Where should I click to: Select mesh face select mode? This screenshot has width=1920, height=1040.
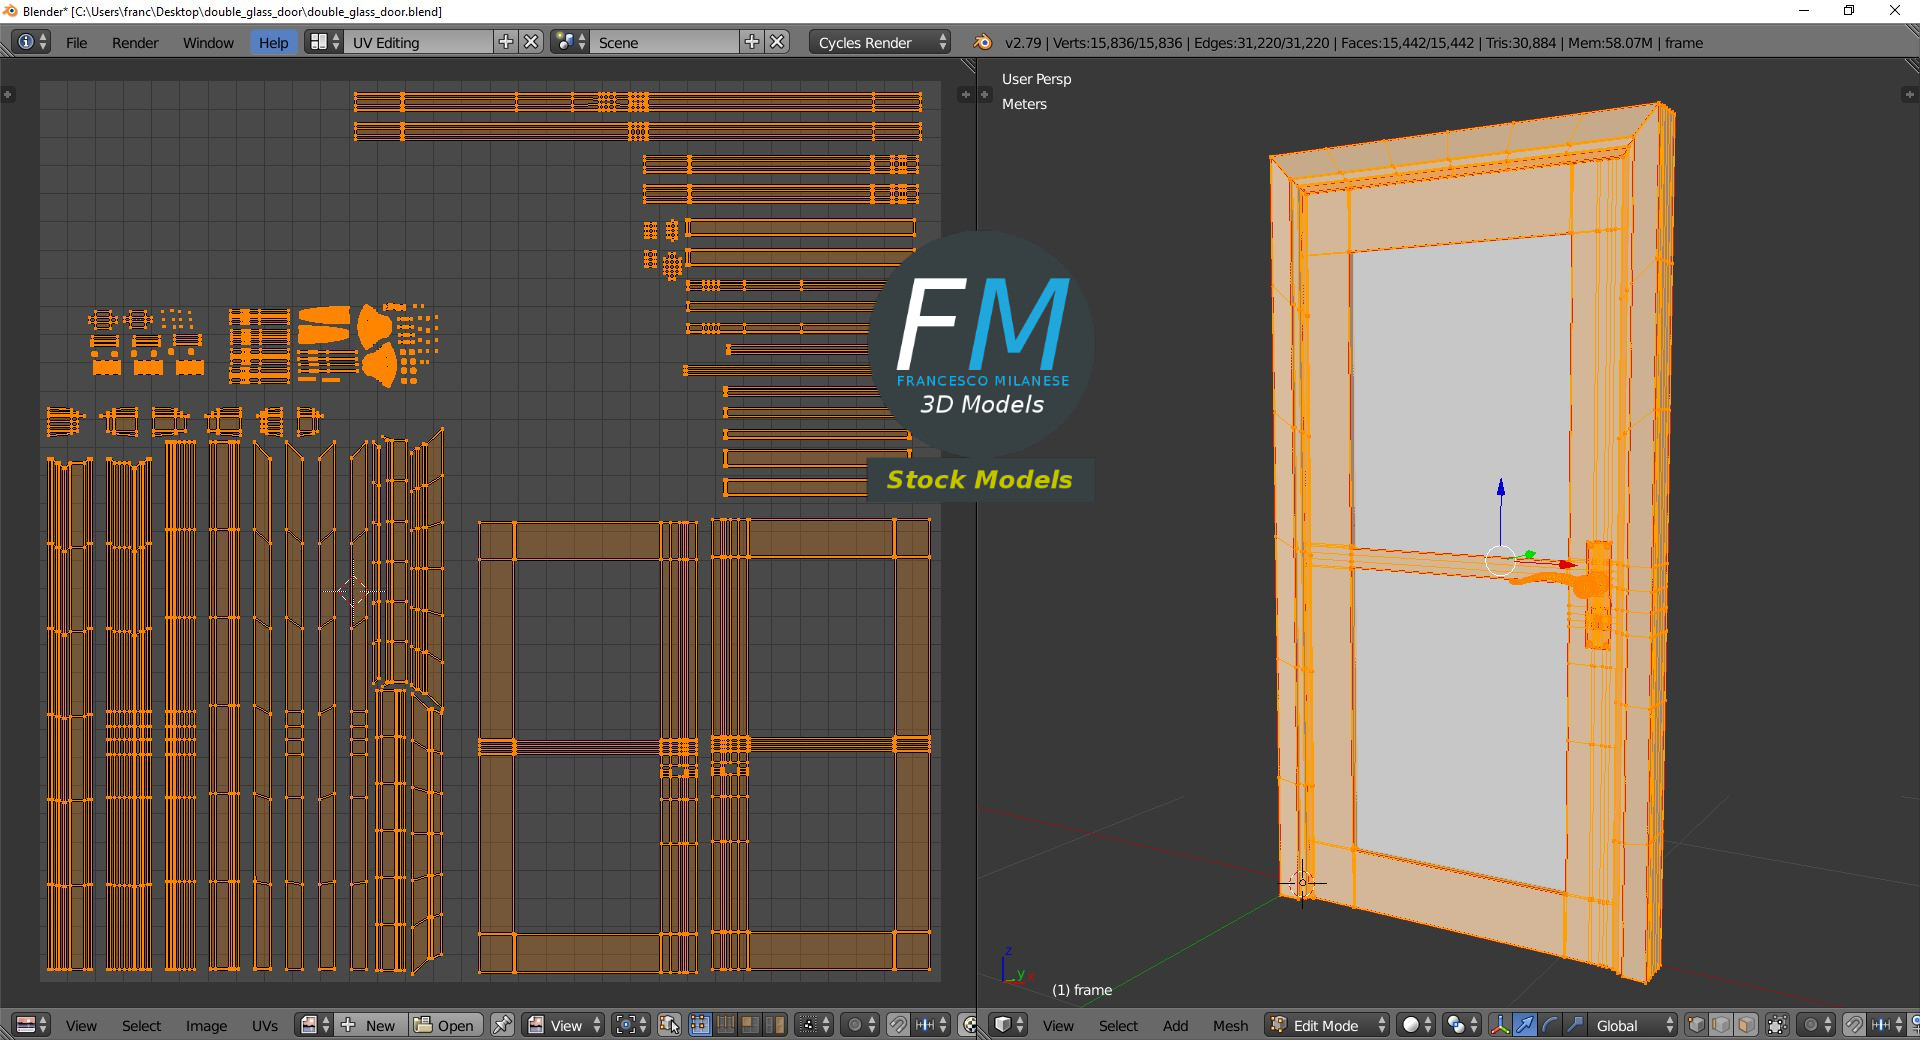coord(1746,1025)
